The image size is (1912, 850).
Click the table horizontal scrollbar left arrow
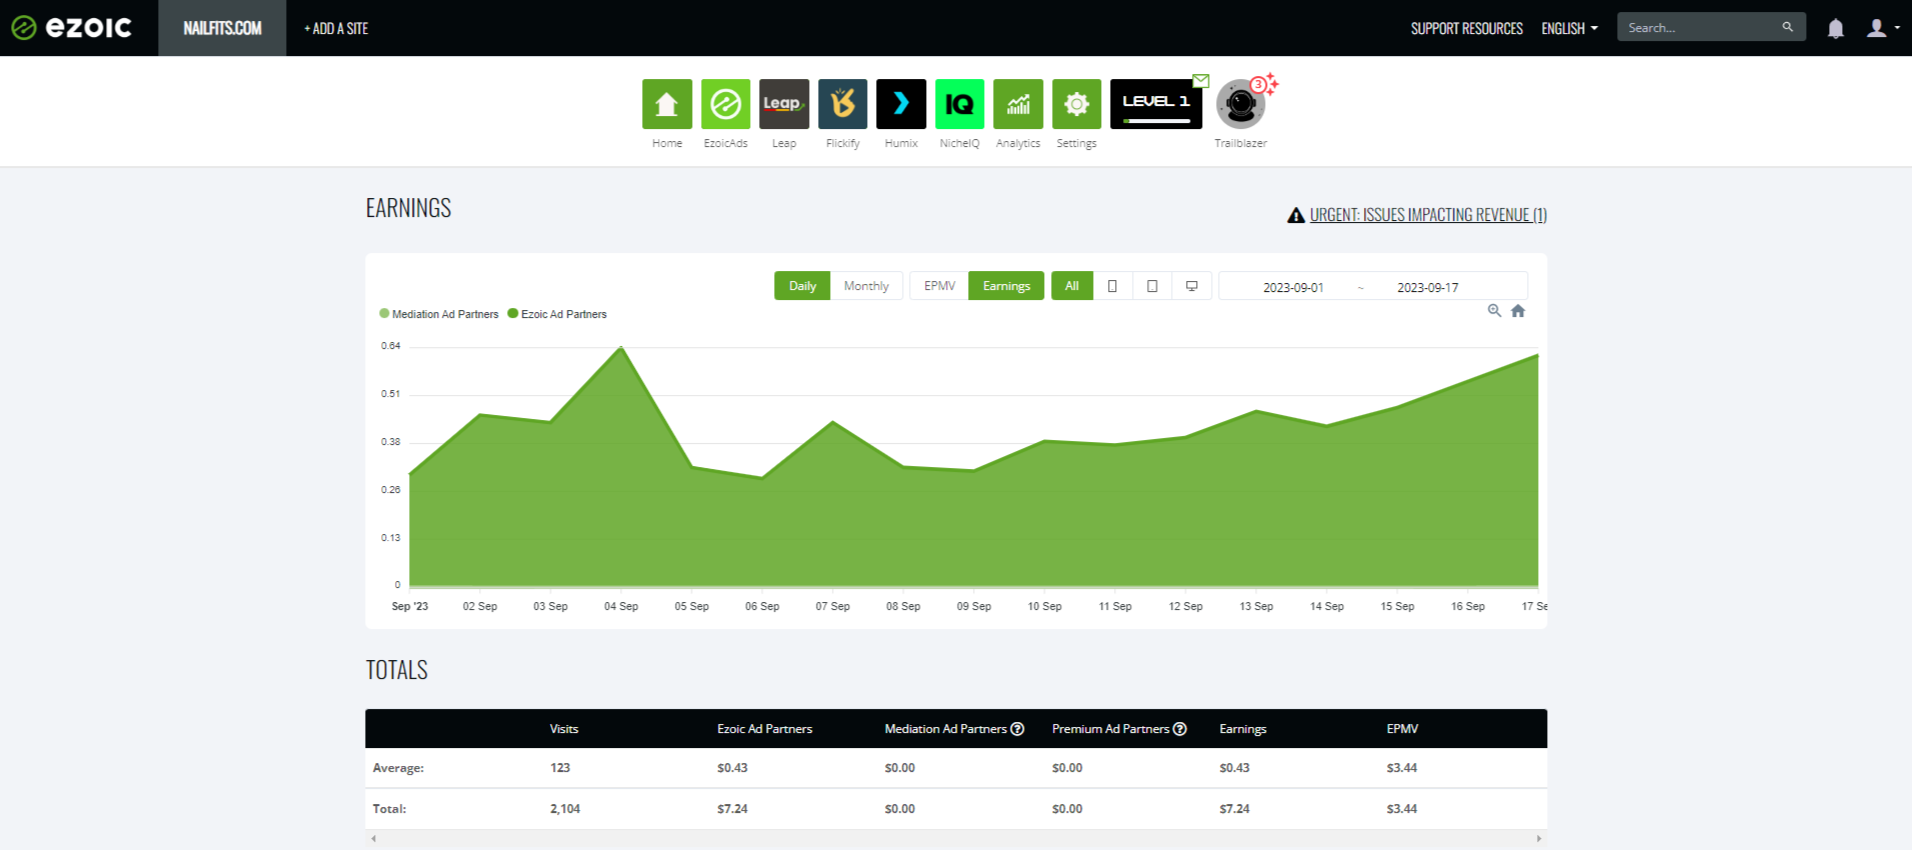(374, 838)
